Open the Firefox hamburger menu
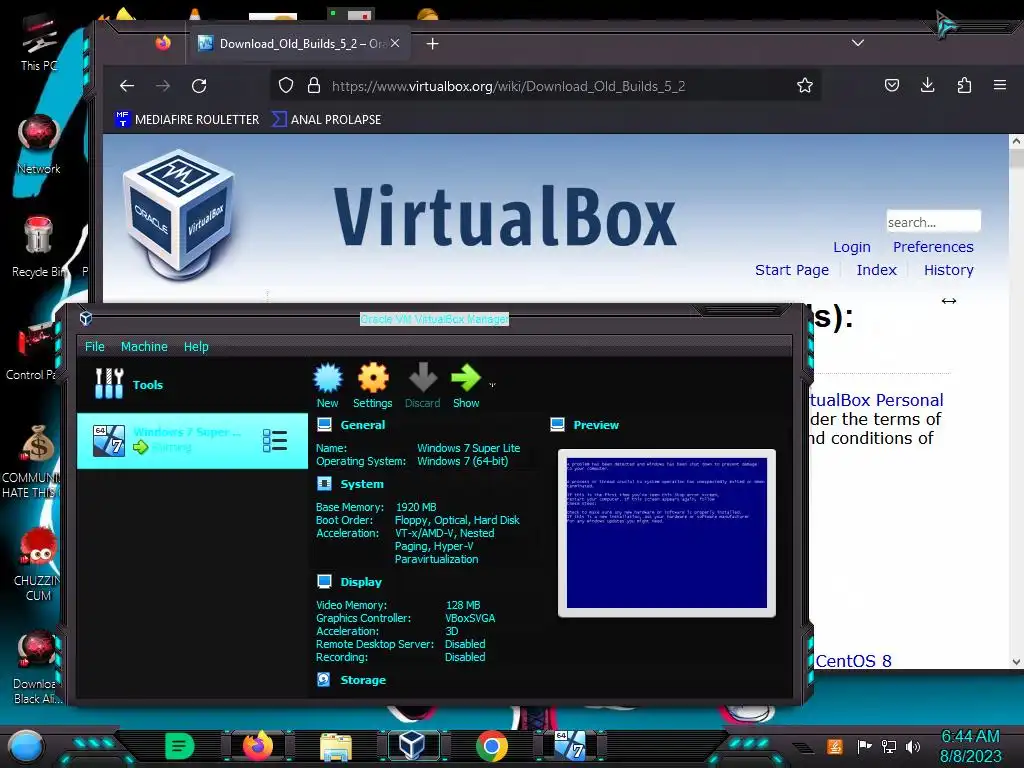This screenshot has width=1024, height=768. point(1000,85)
